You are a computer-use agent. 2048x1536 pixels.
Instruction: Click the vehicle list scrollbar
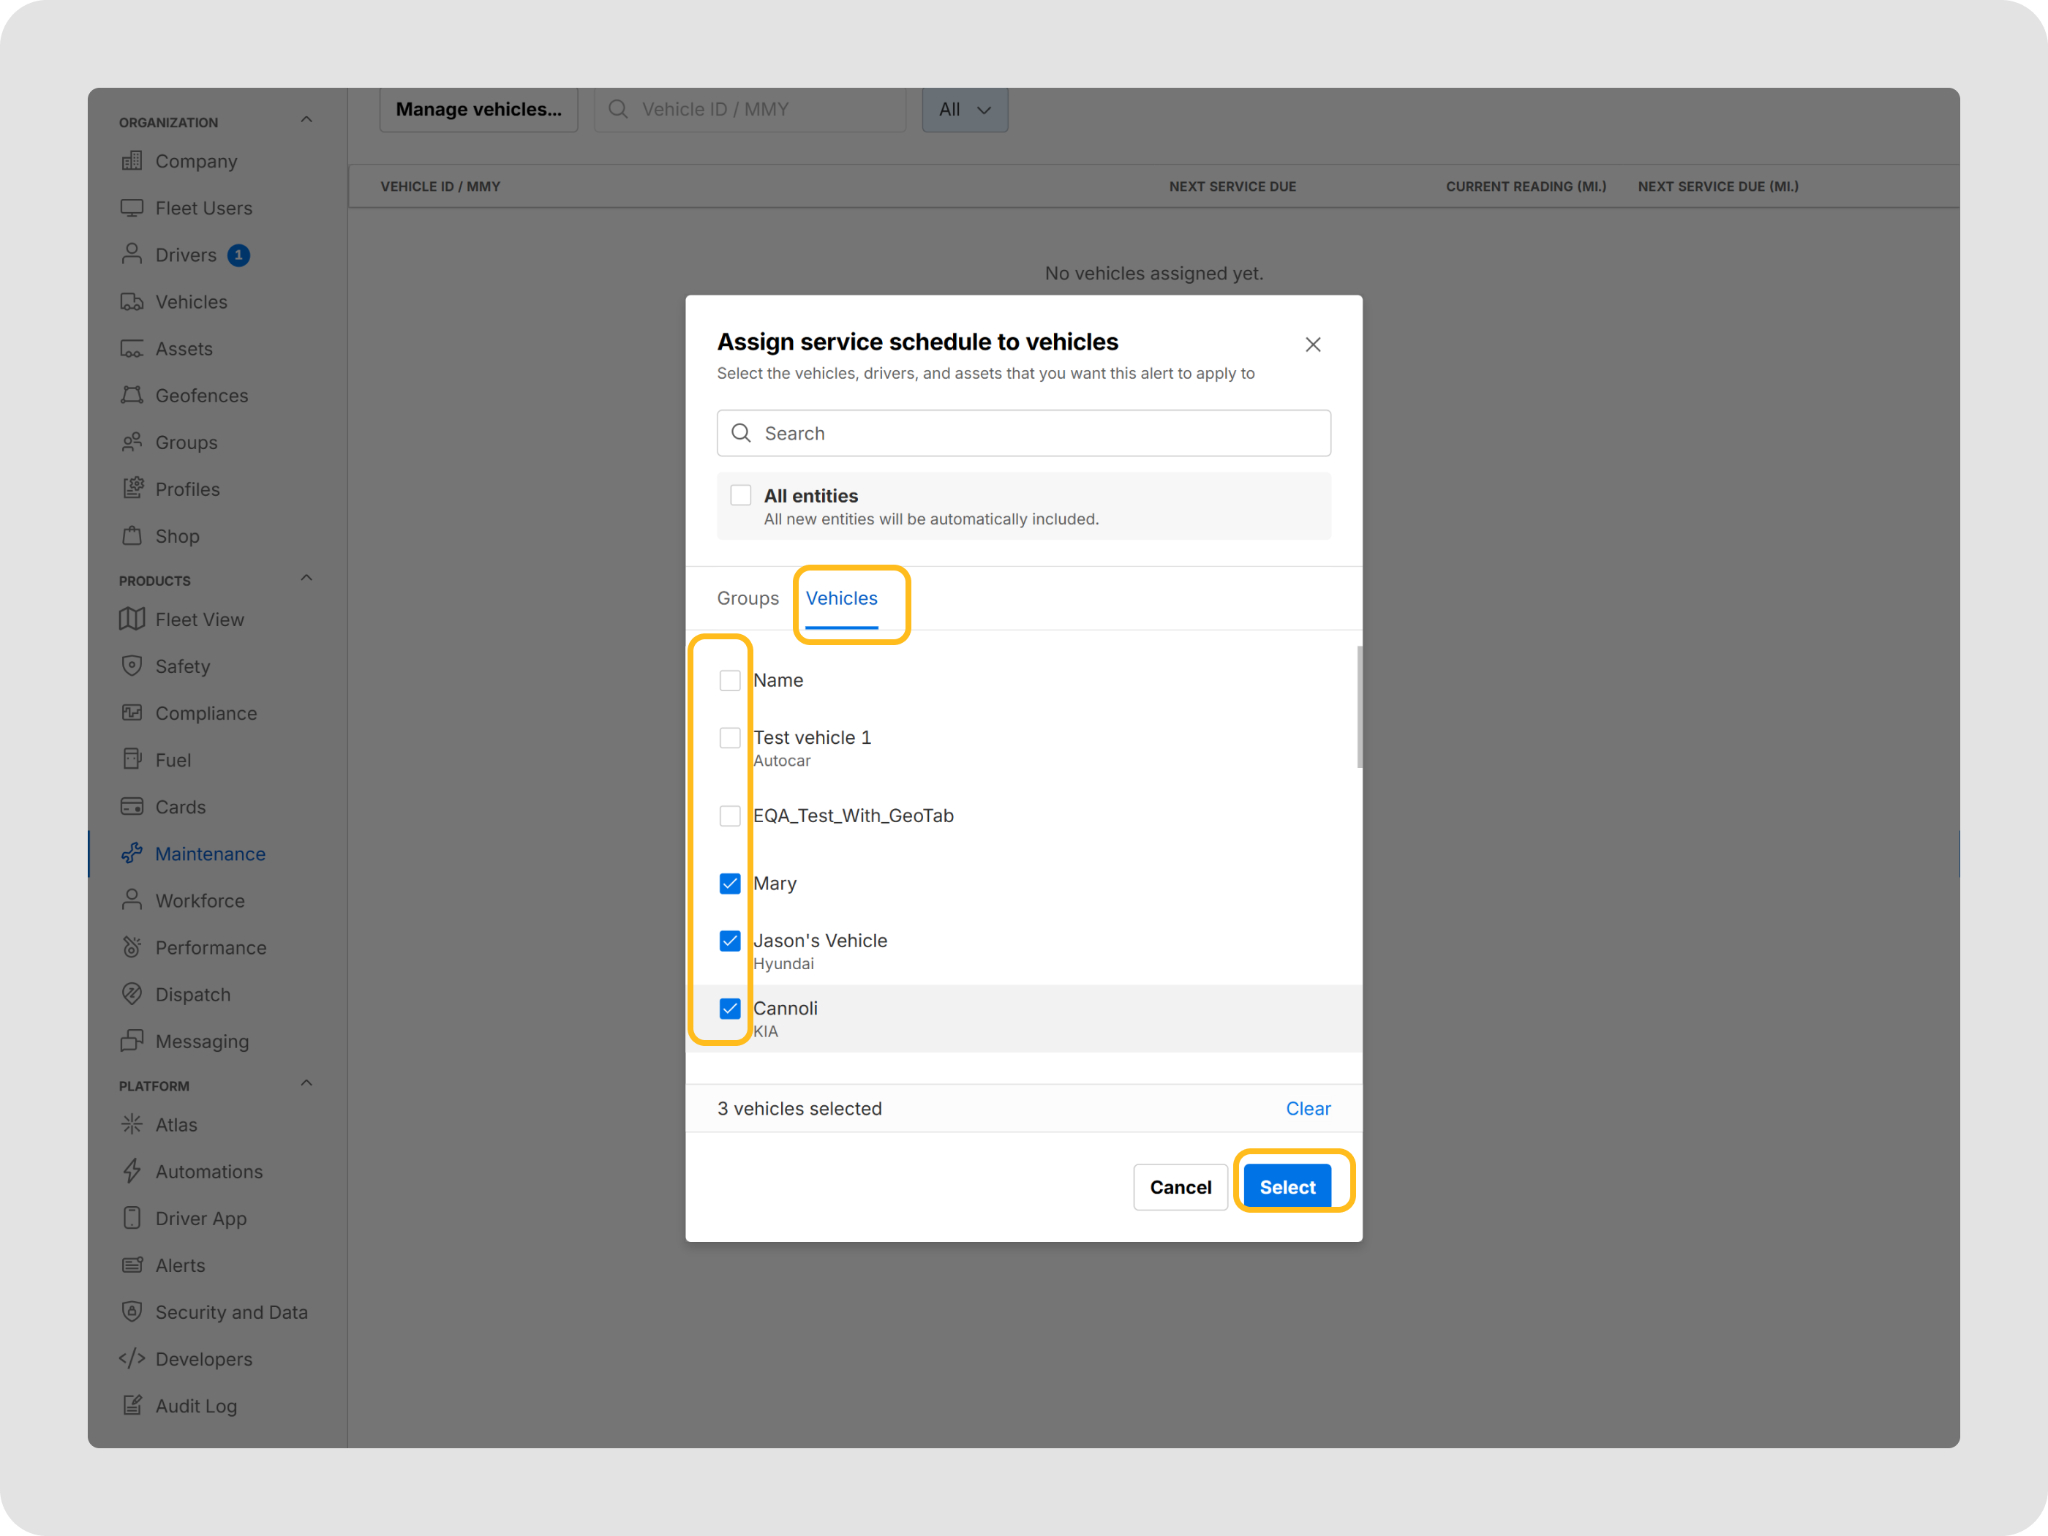1359,707
